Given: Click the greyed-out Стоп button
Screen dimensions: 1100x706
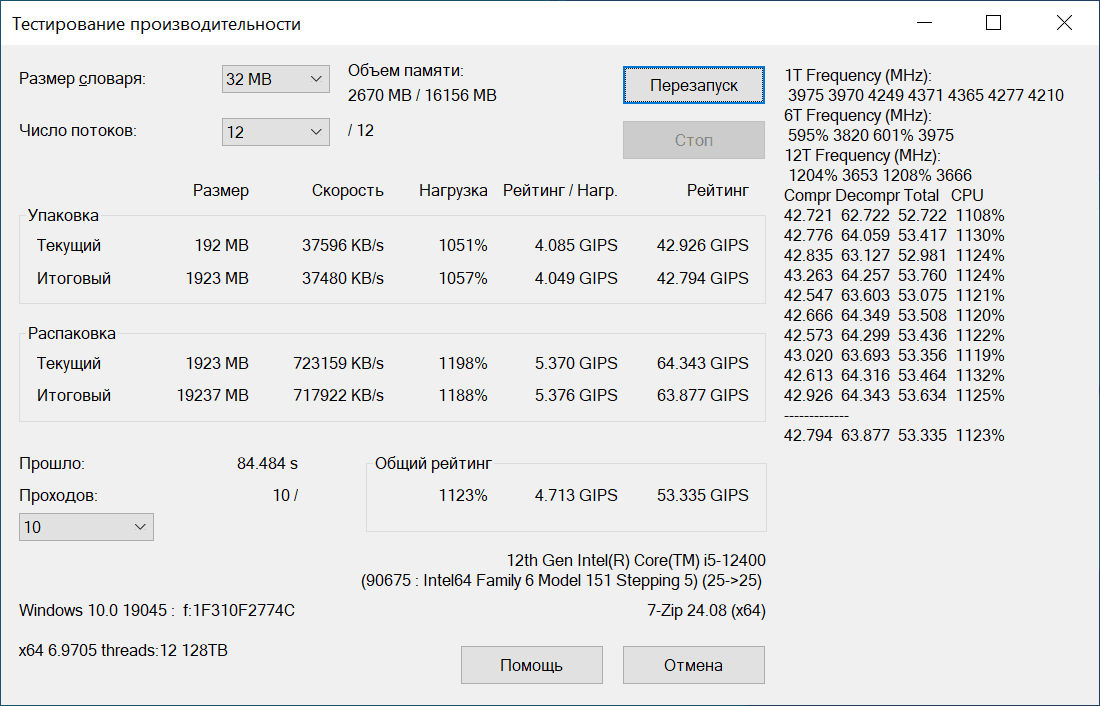Looking at the screenshot, I should (x=693, y=140).
